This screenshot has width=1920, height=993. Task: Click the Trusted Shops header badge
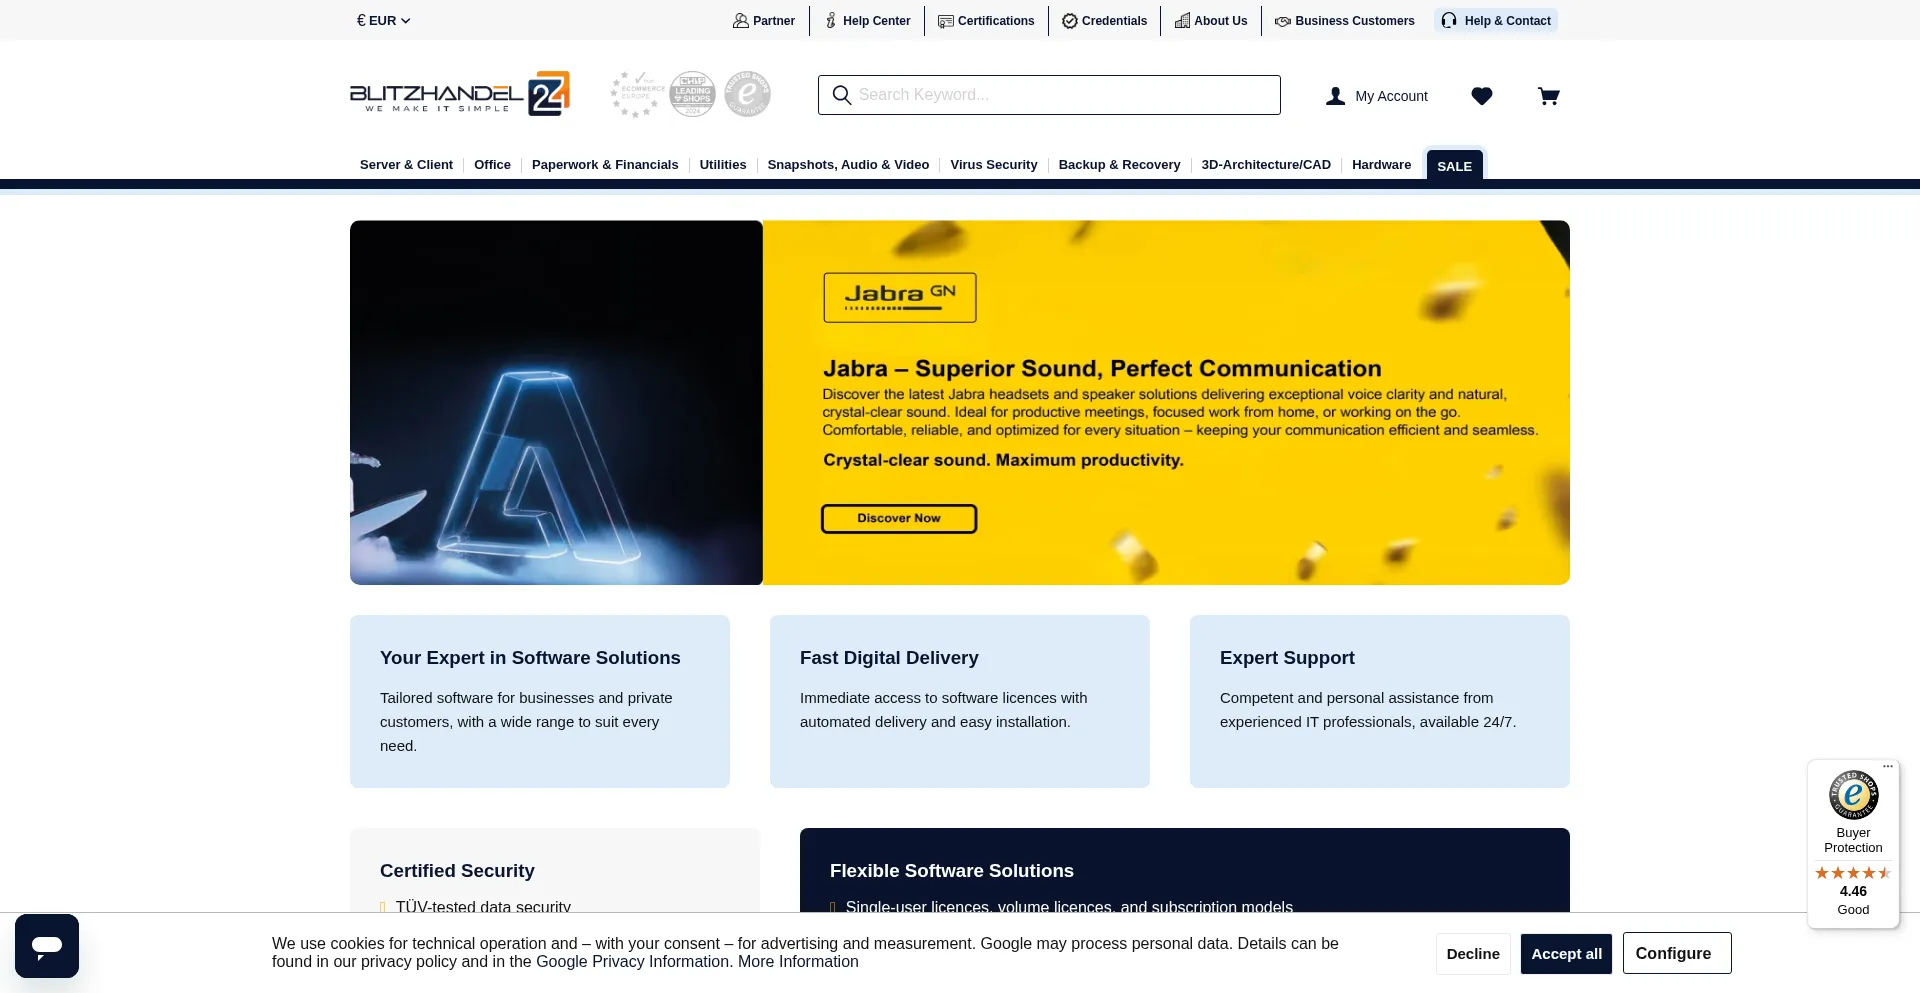pyautogui.click(x=747, y=95)
